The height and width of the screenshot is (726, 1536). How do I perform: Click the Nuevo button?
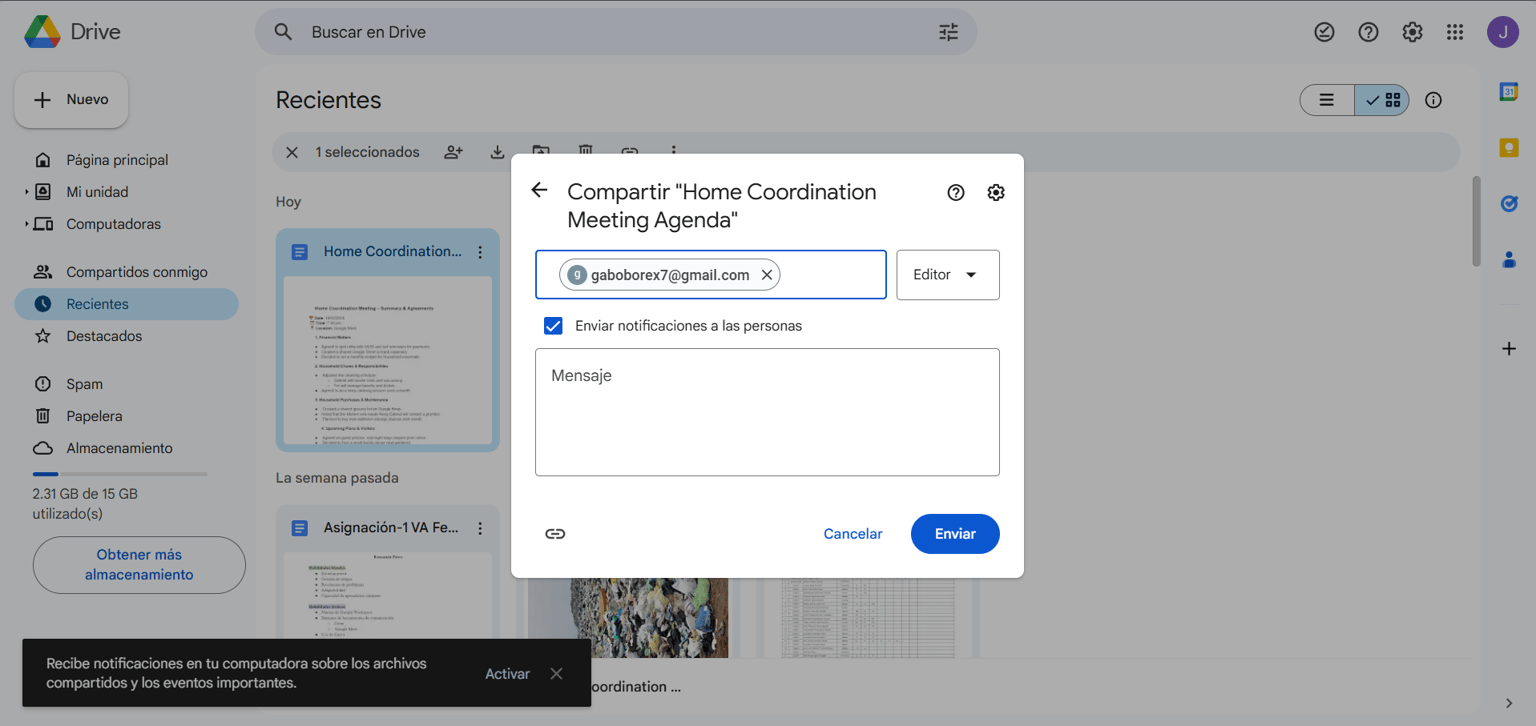[x=71, y=100]
